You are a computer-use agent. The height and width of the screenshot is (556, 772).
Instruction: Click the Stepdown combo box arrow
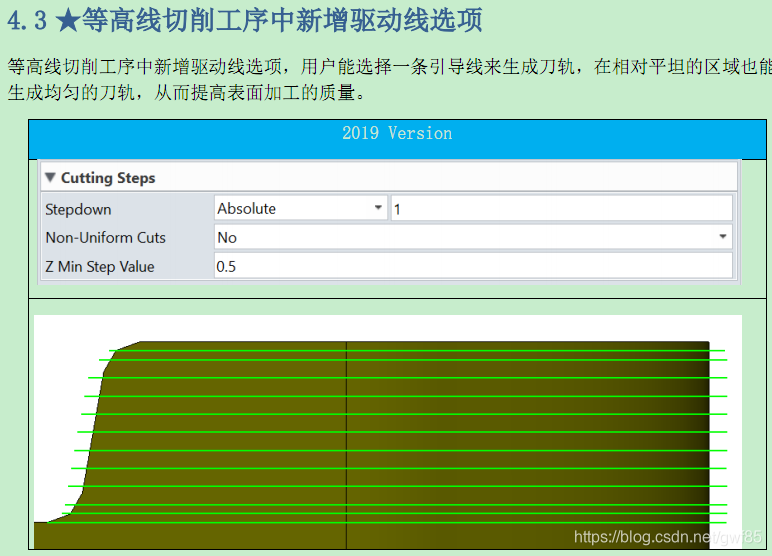378,208
